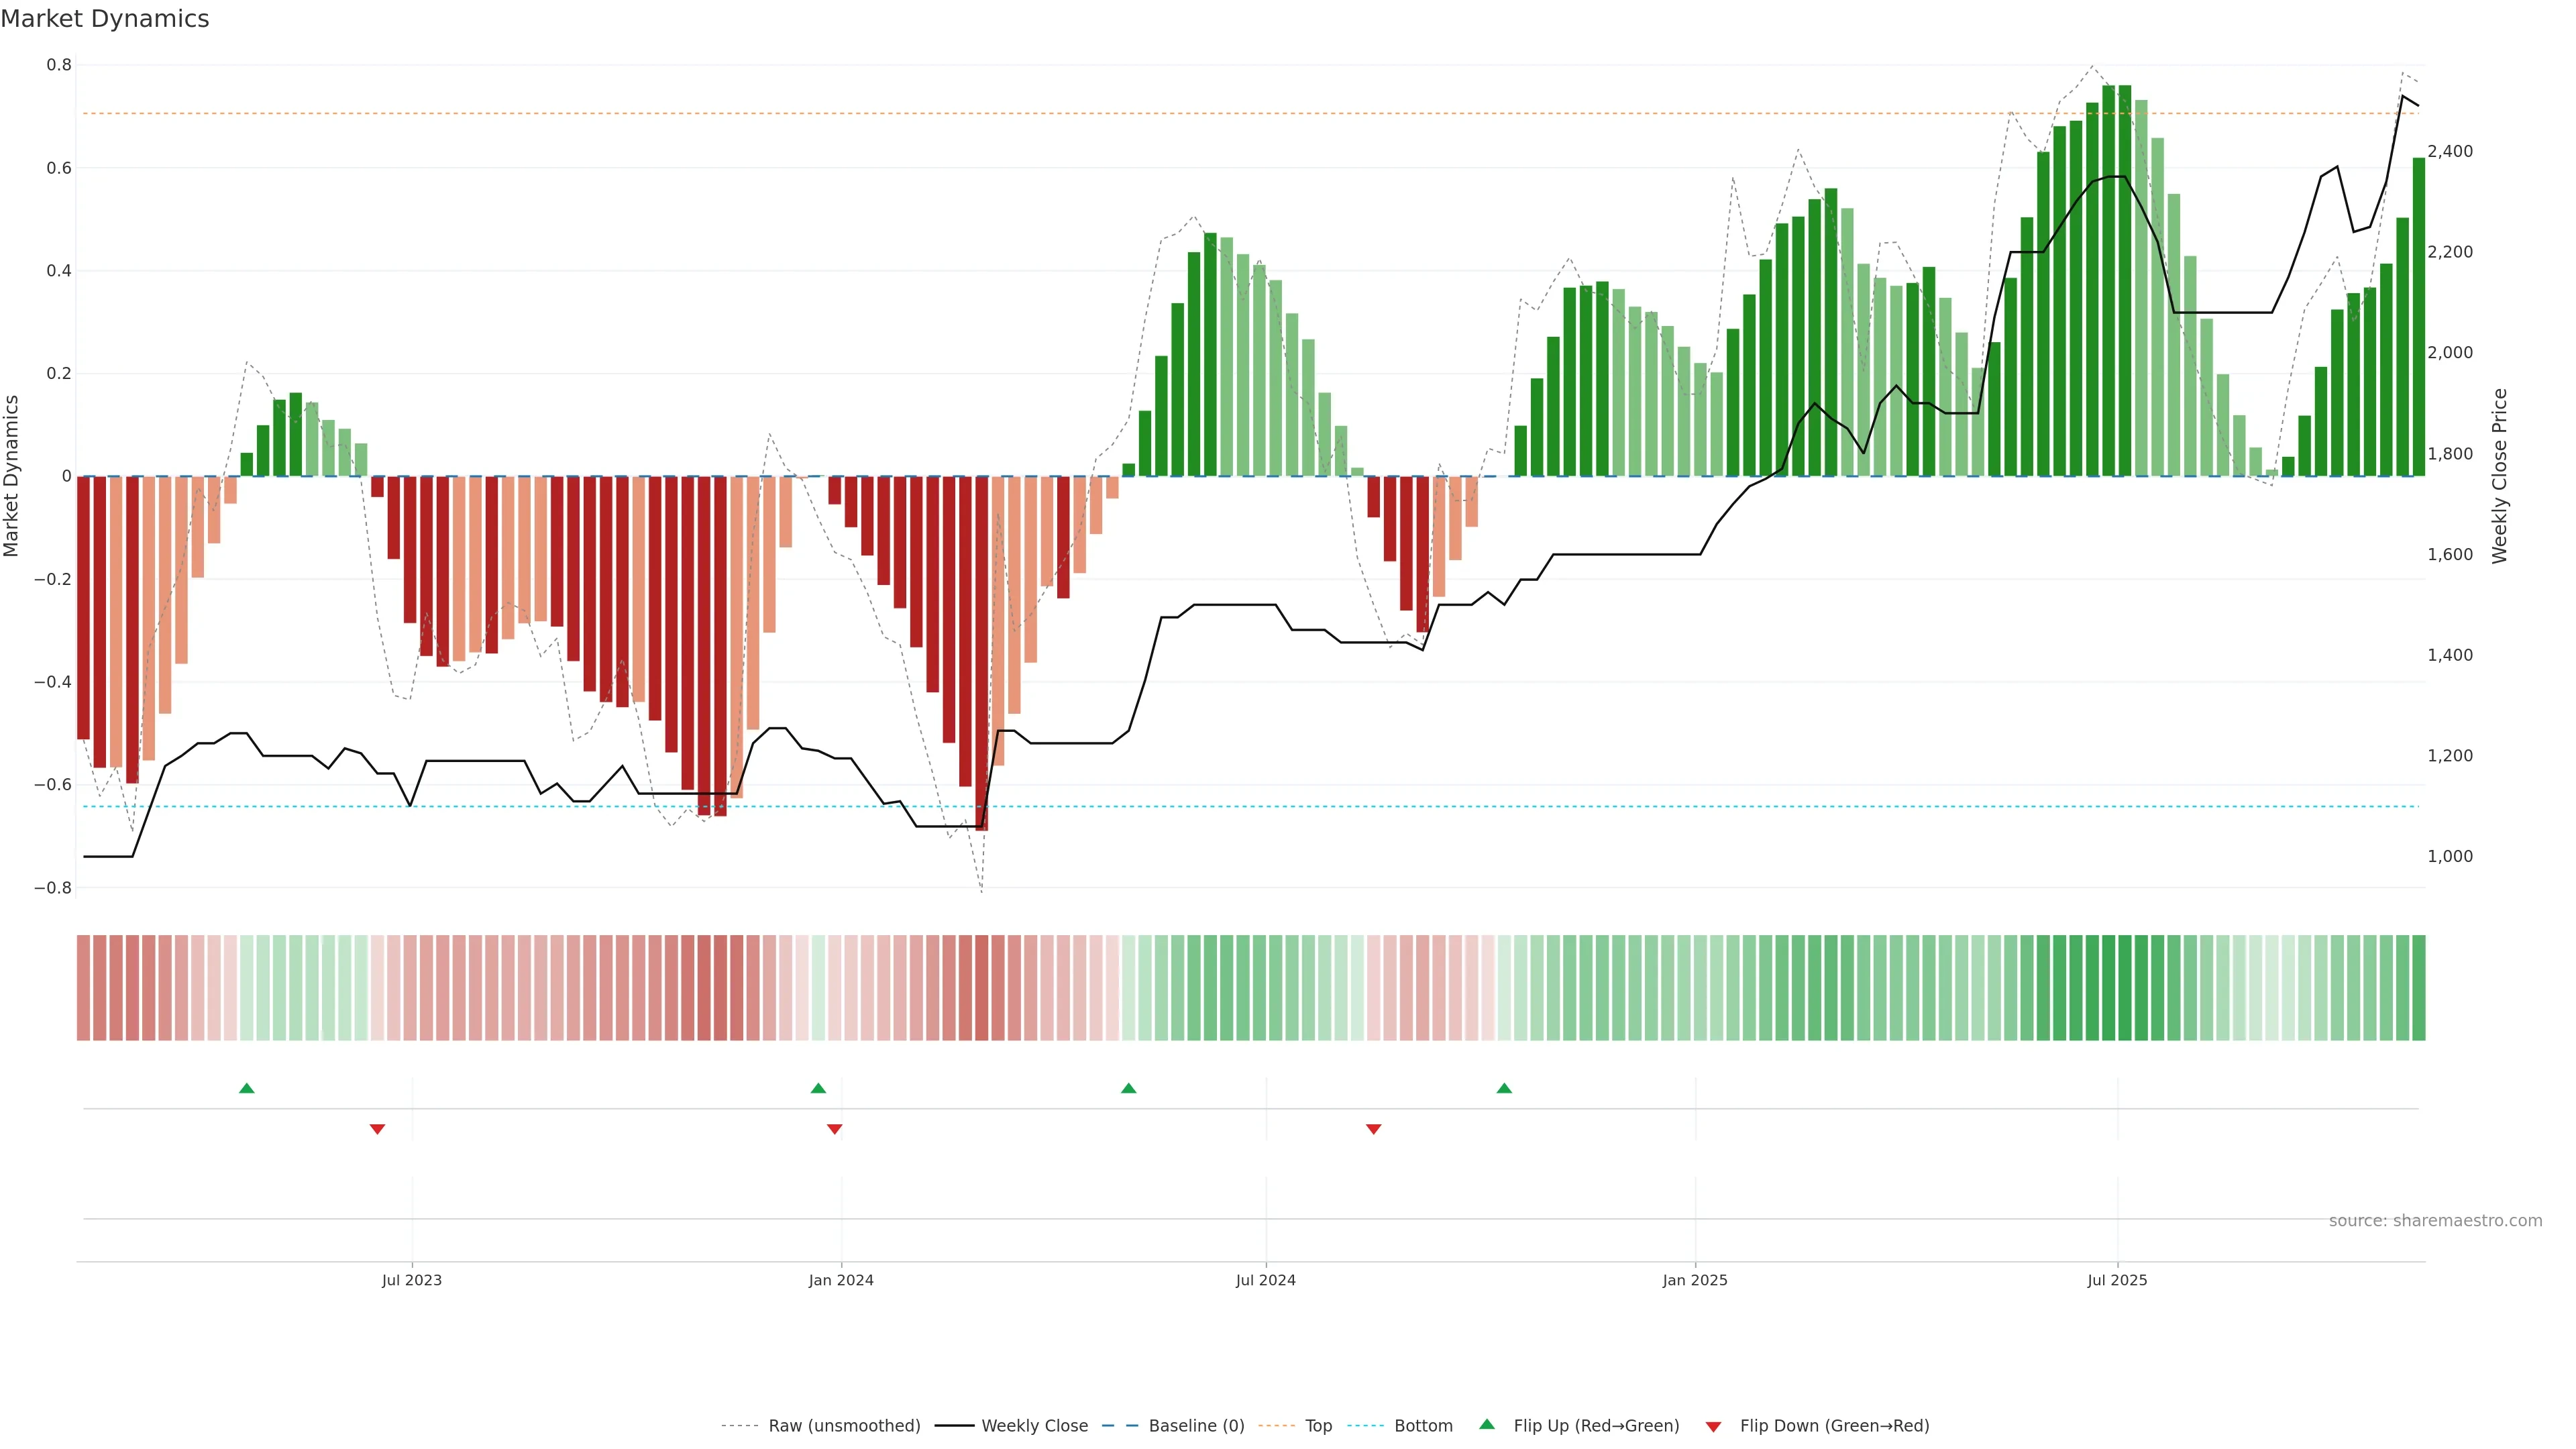
Task: Click the Jul 2024 x-axis label
Action: [1265, 1280]
